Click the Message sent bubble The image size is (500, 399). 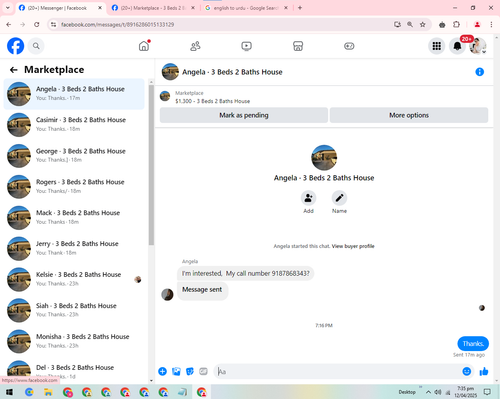click(x=202, y=290)
